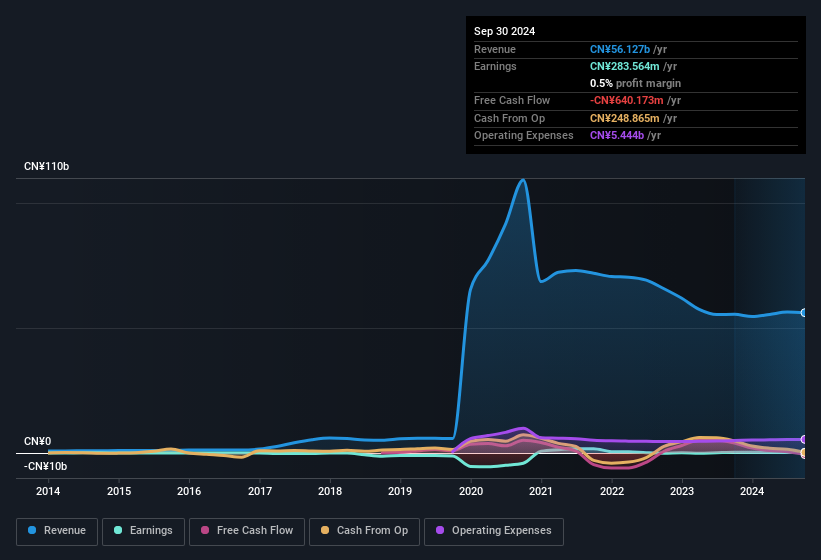
Task: Click the Operating Expenses label in tooltip
Action: click(524, 136)
